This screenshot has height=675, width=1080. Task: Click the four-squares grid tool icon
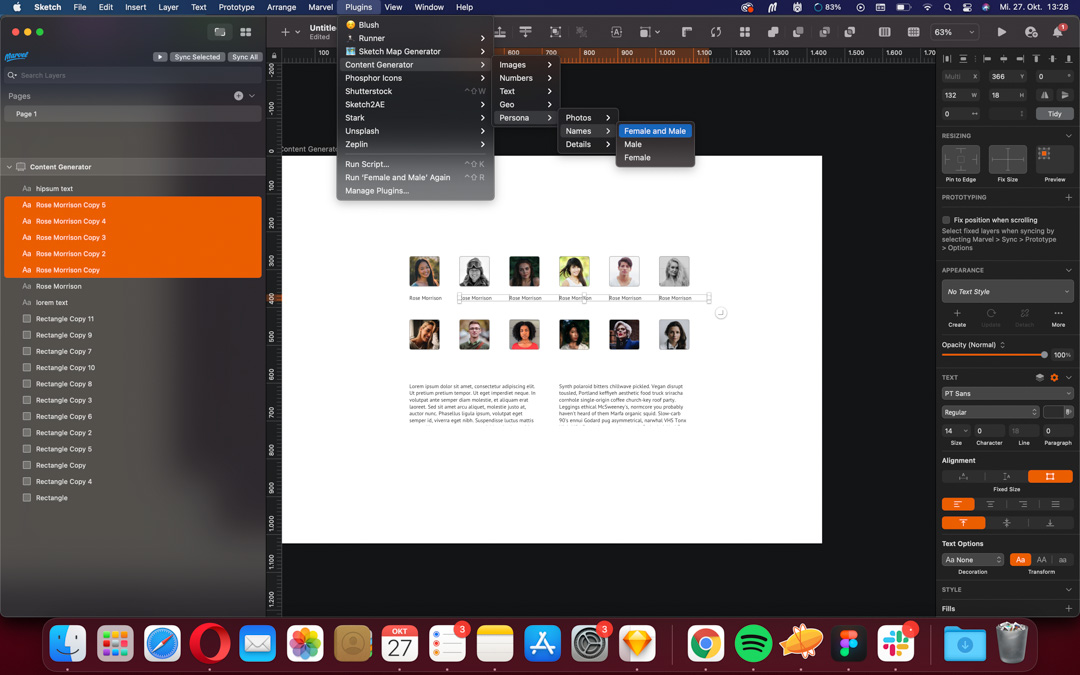point(745,32)
